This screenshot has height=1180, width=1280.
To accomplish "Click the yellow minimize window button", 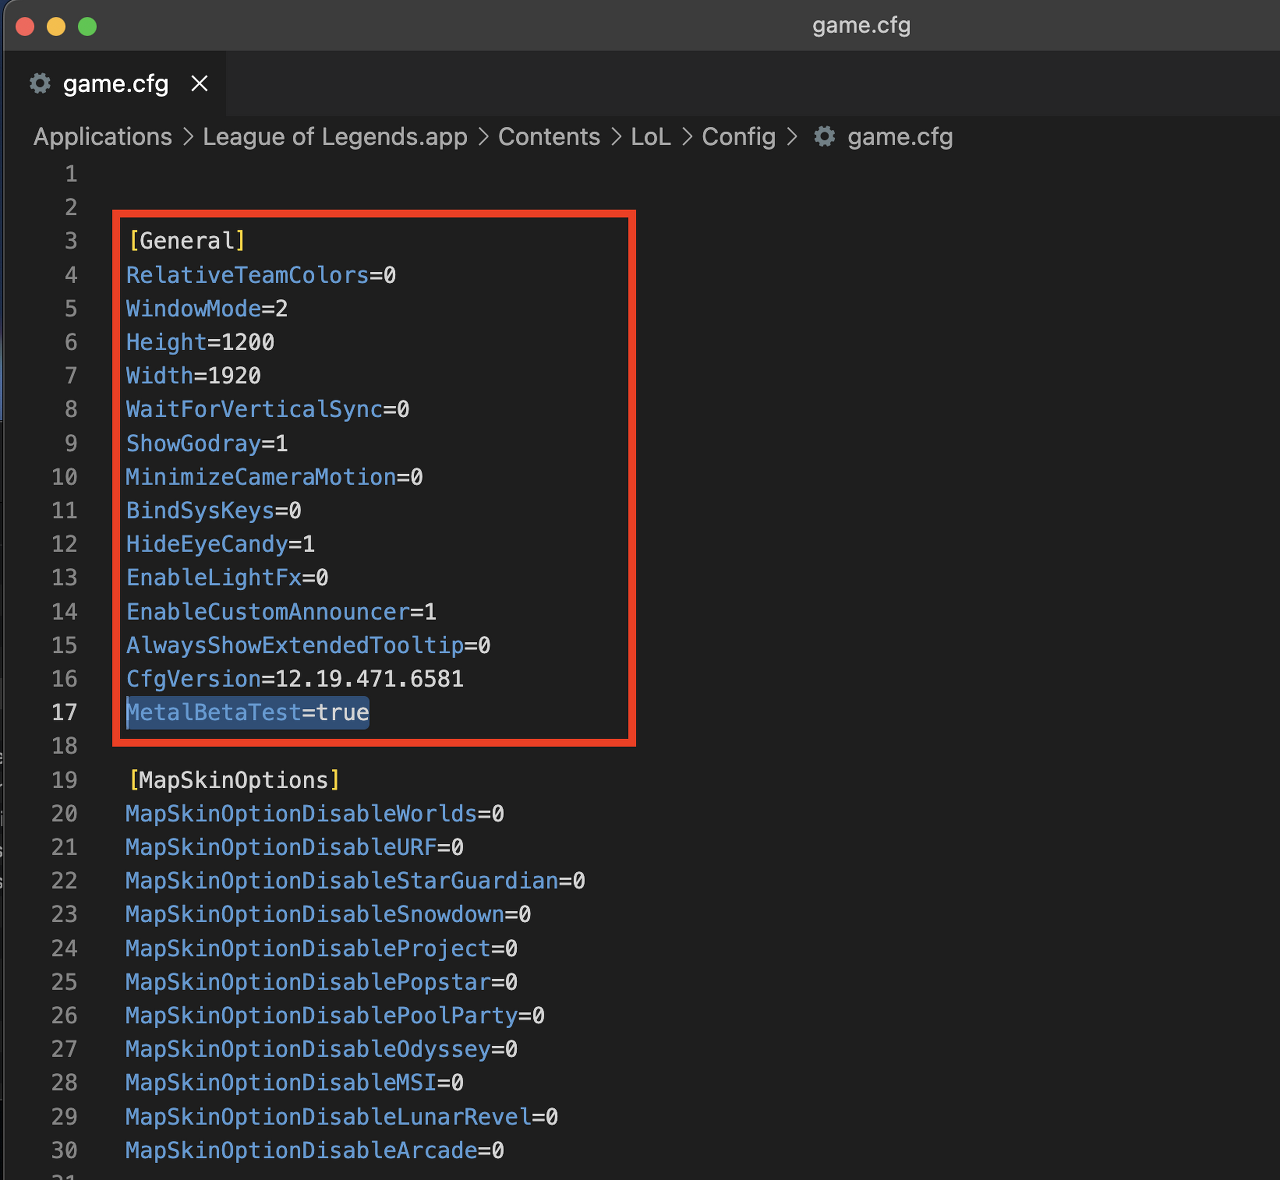I will click(x=56, y=26).
